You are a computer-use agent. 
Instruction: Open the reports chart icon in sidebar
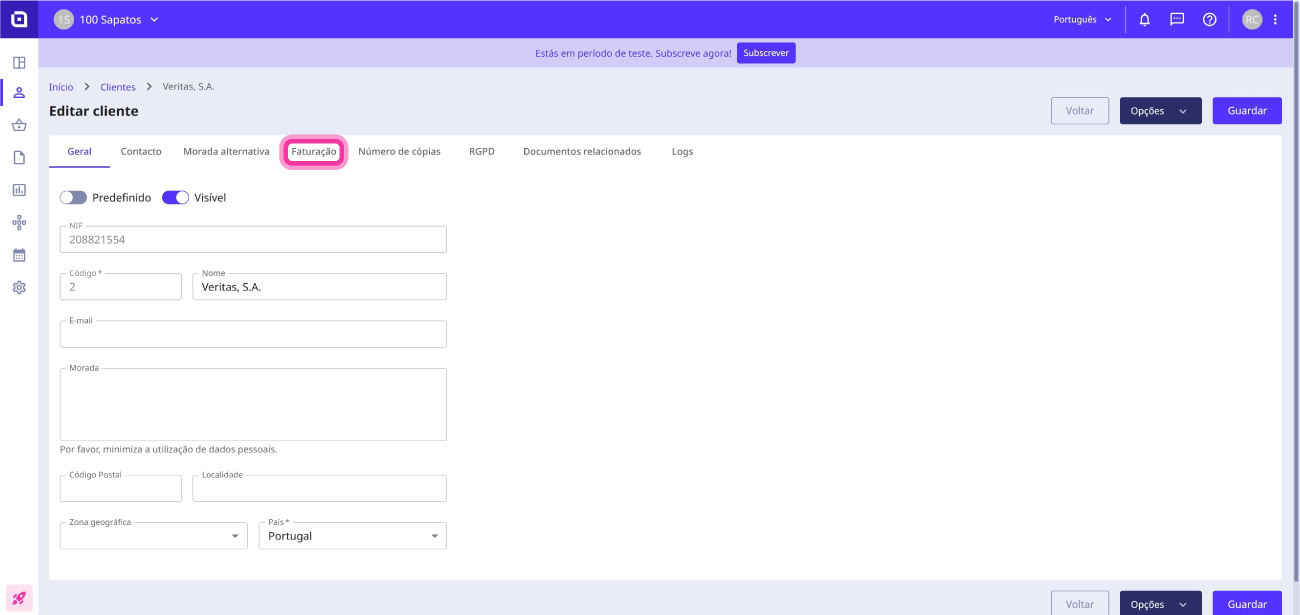click(19, 190)
